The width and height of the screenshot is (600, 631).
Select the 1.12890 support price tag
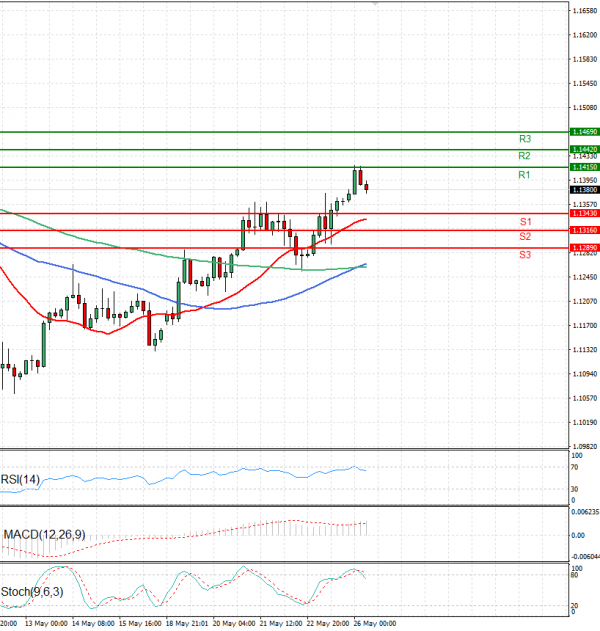[x=585, y=248]
